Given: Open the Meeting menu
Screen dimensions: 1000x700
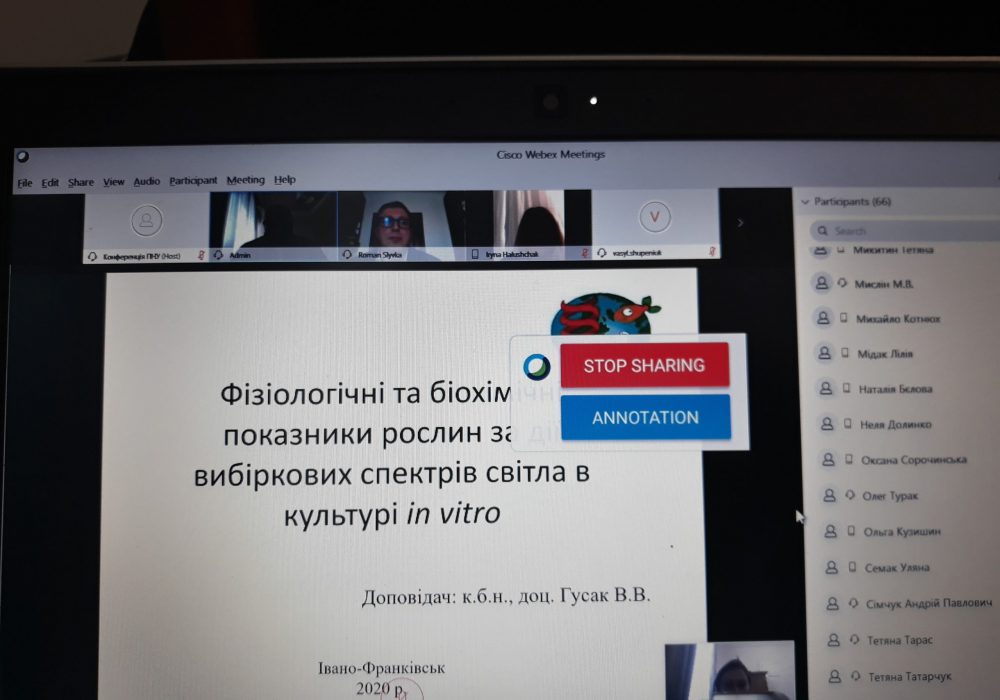Looking at the screenshot, I should point(245,180).
